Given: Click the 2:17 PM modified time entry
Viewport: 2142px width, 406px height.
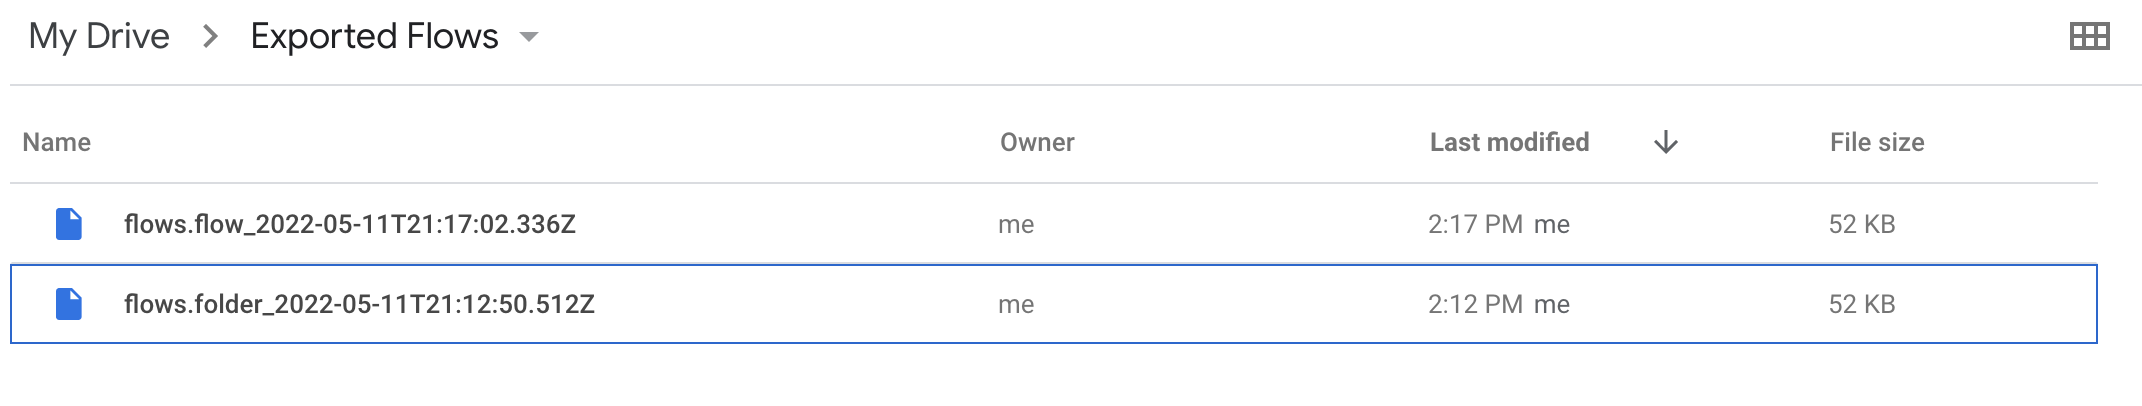Looking at the screenshot, I should click(1475, 224).
